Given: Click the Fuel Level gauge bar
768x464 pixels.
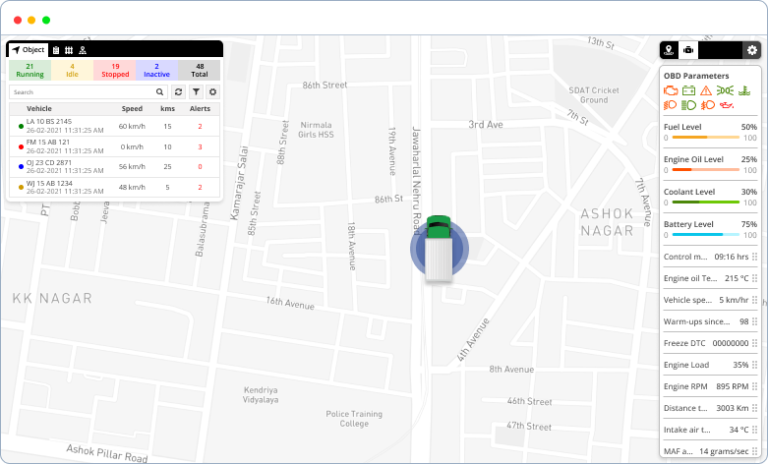Looking at the screenshot, I should pyautogui.click(x=706, y=137).
